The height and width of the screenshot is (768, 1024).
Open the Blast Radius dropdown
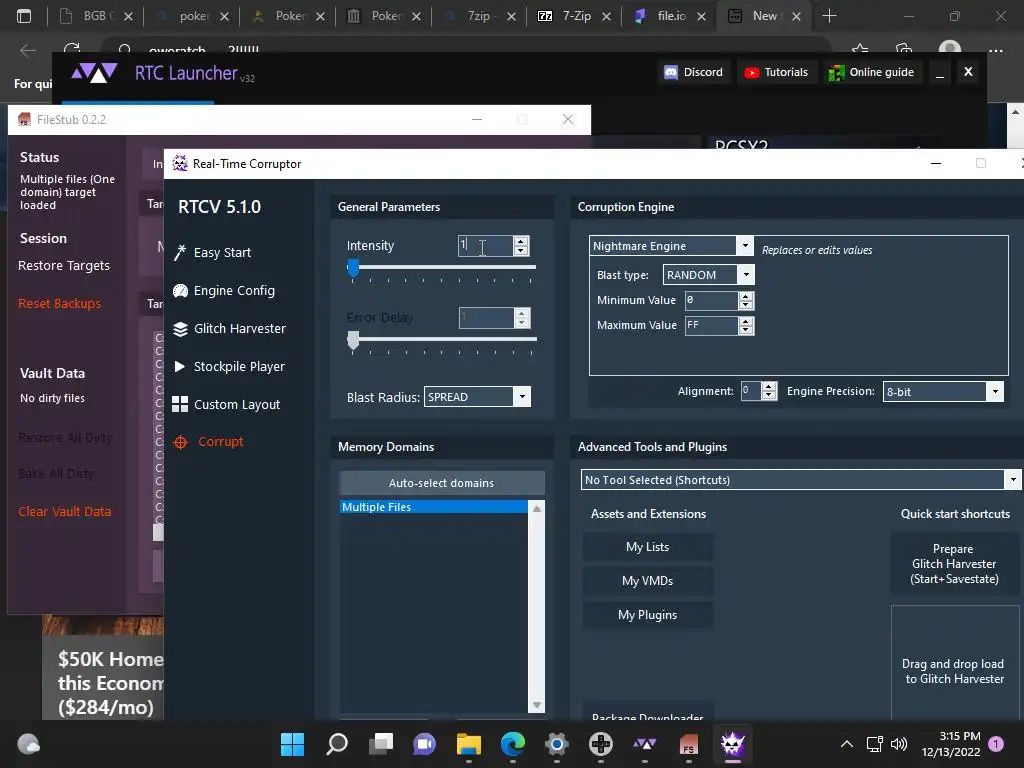(522, 397)
